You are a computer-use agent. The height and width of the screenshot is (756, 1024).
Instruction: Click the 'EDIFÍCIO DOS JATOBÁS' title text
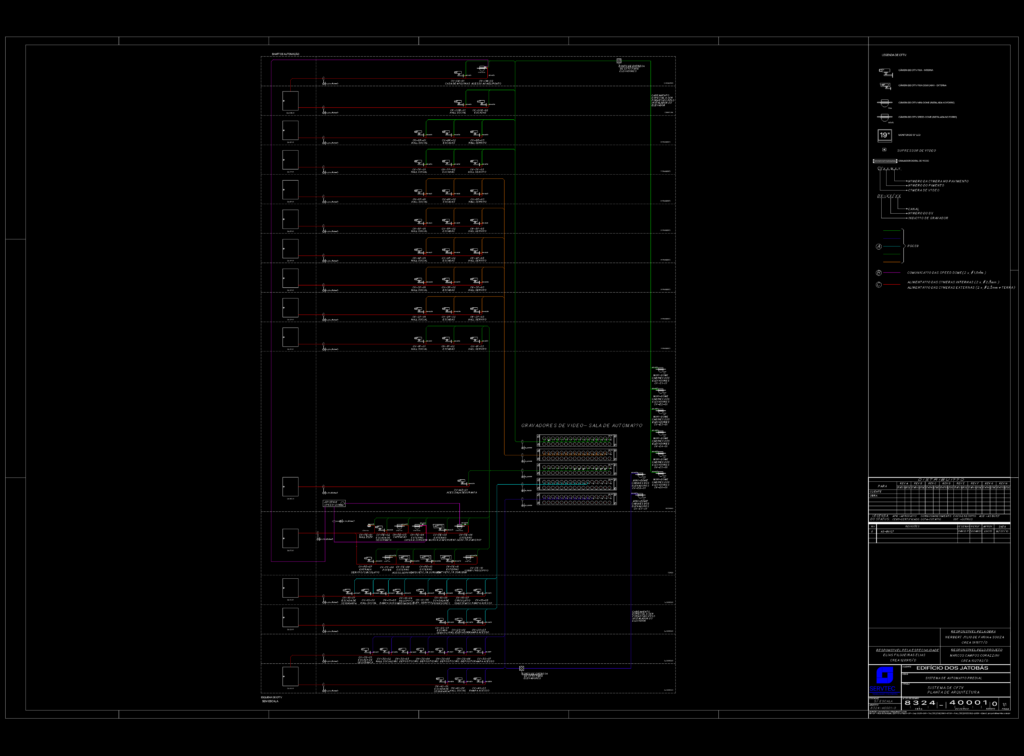(x=952, y=668)
